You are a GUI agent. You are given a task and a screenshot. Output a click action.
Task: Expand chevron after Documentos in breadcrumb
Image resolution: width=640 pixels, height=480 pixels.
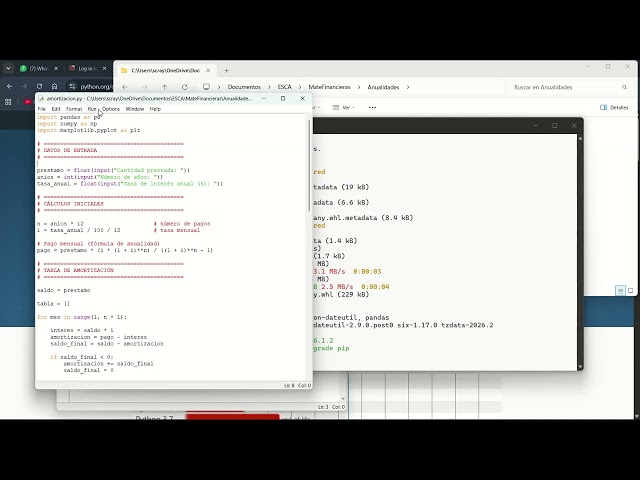[x=269, y=87]
